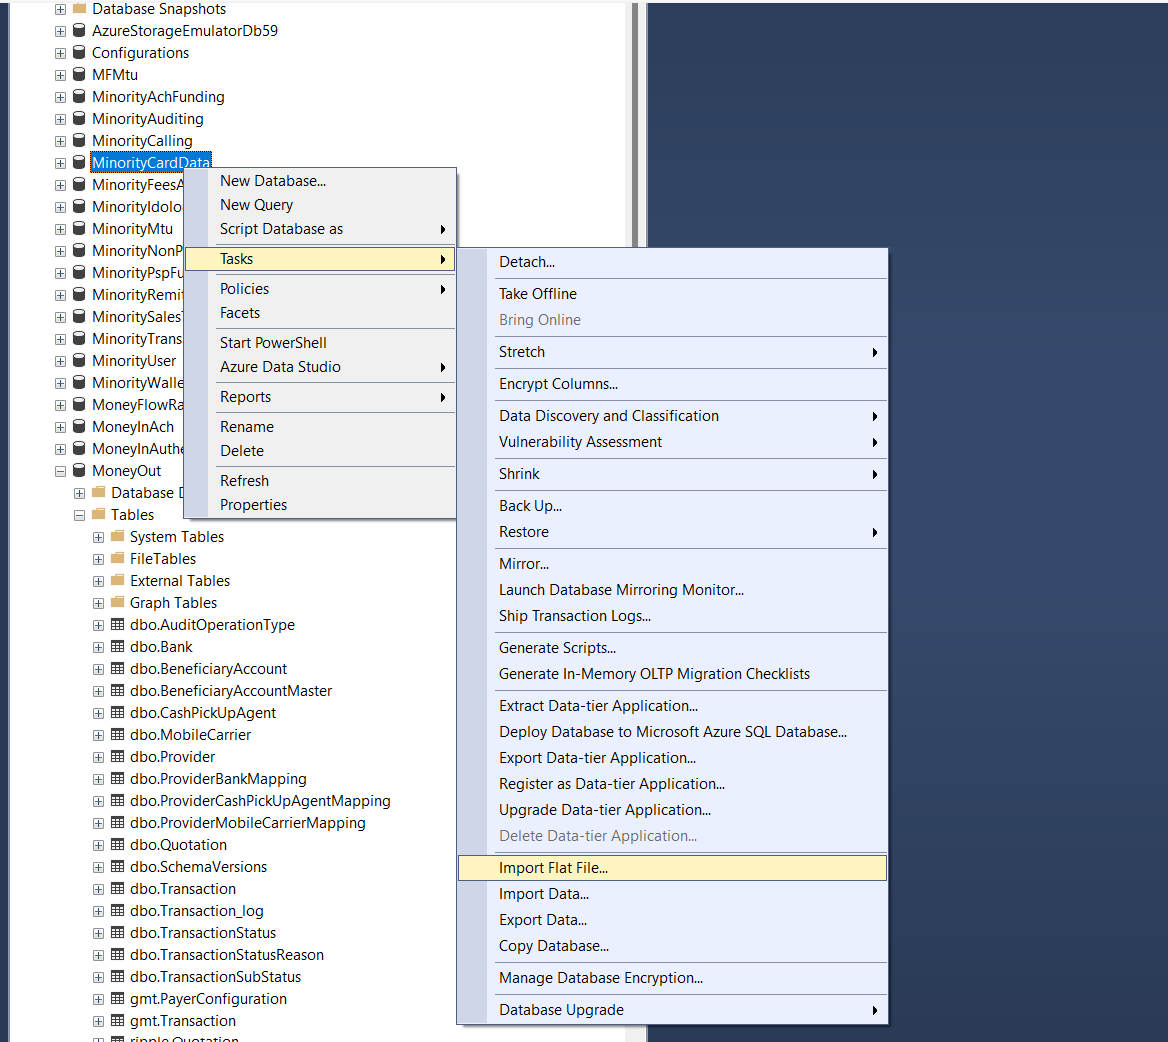Viewport: 1168px width, 1042px height.
Task: Click the MinorityAuditing database icon
Action: [79, 119]
